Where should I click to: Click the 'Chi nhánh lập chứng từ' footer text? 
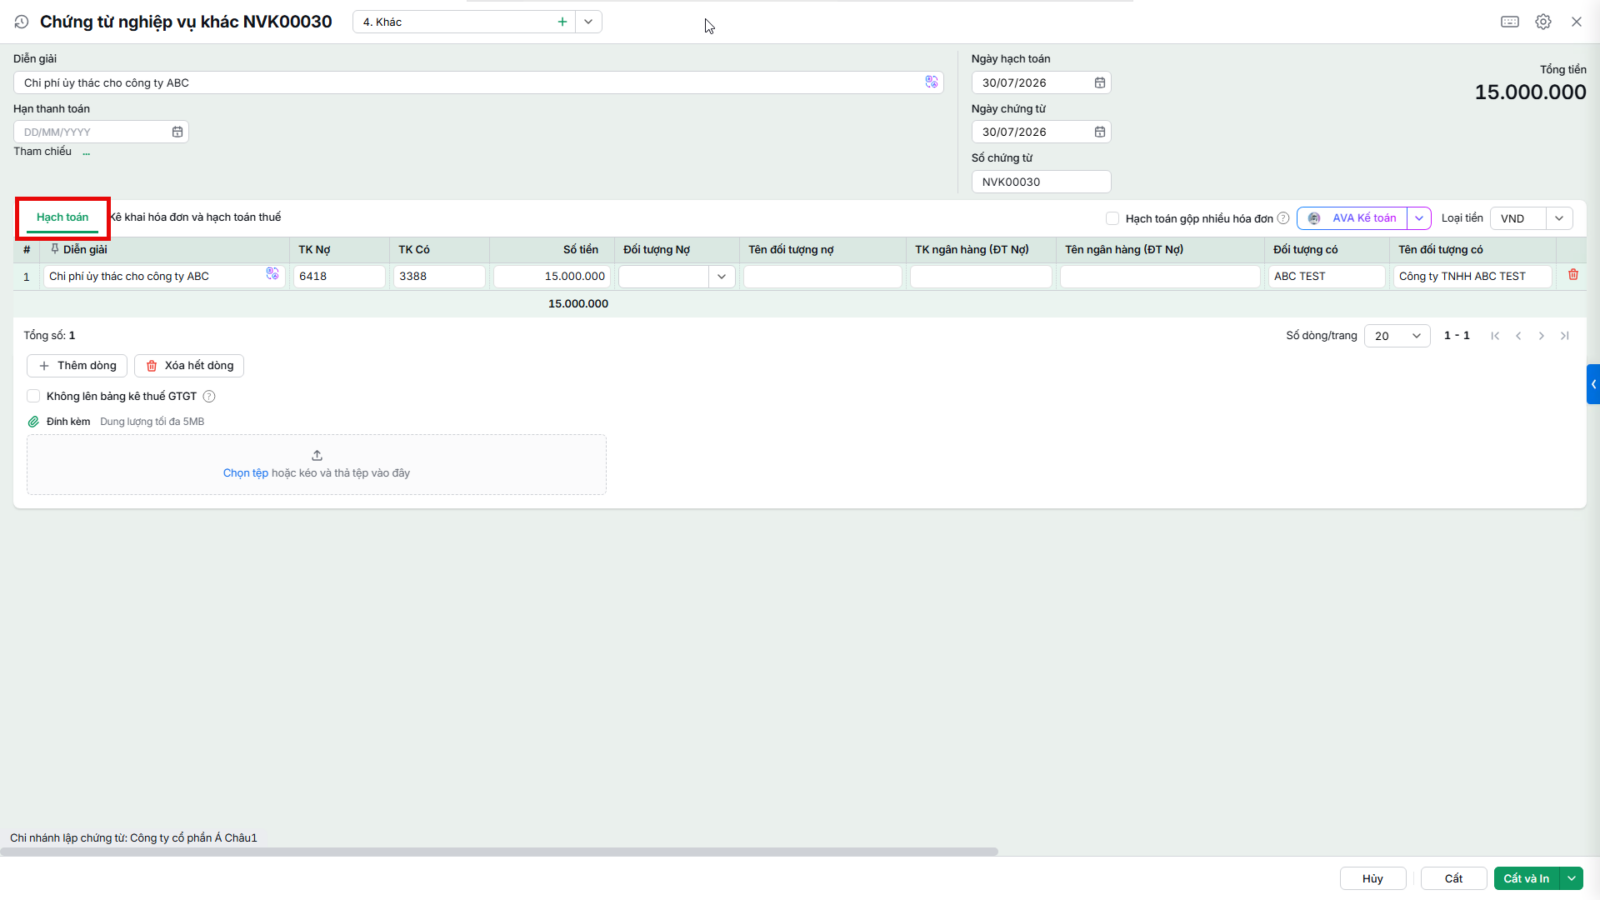click(x=133, y=838)
